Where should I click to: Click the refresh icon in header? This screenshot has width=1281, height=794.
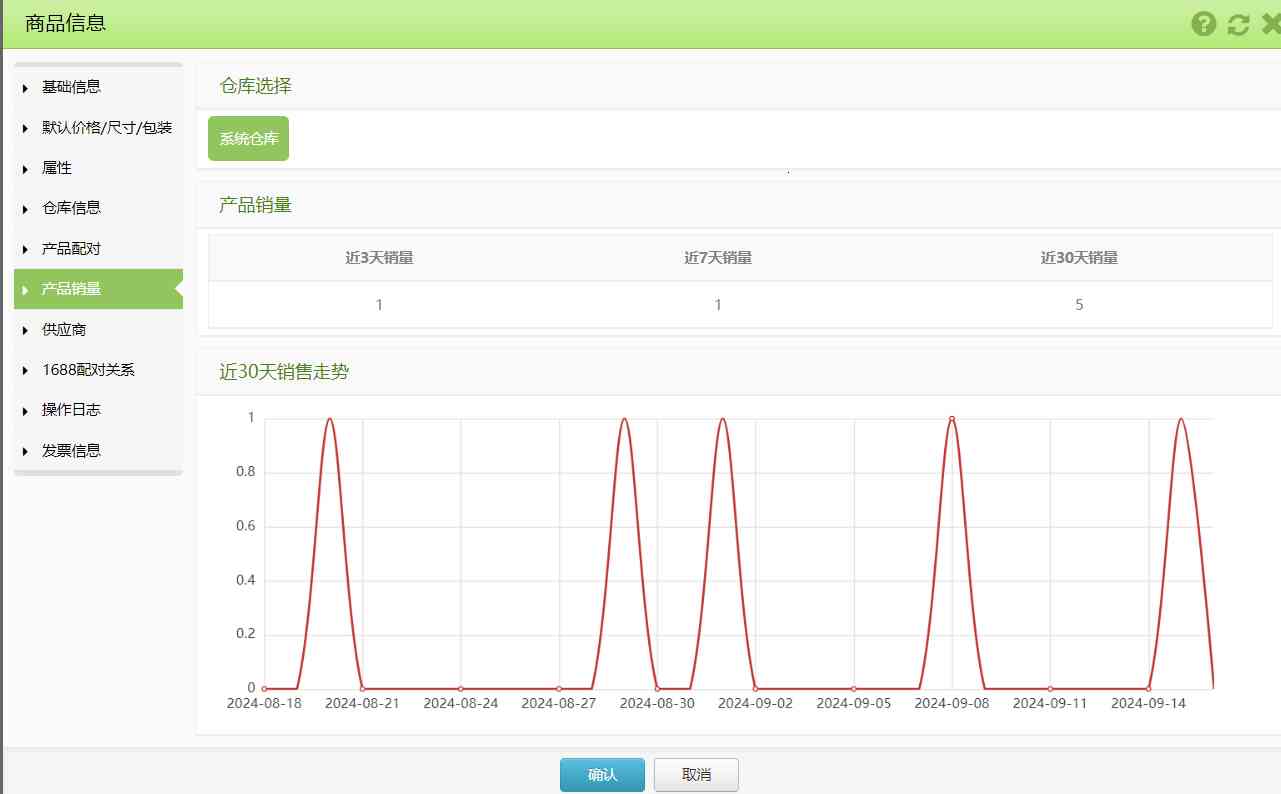1238,24
